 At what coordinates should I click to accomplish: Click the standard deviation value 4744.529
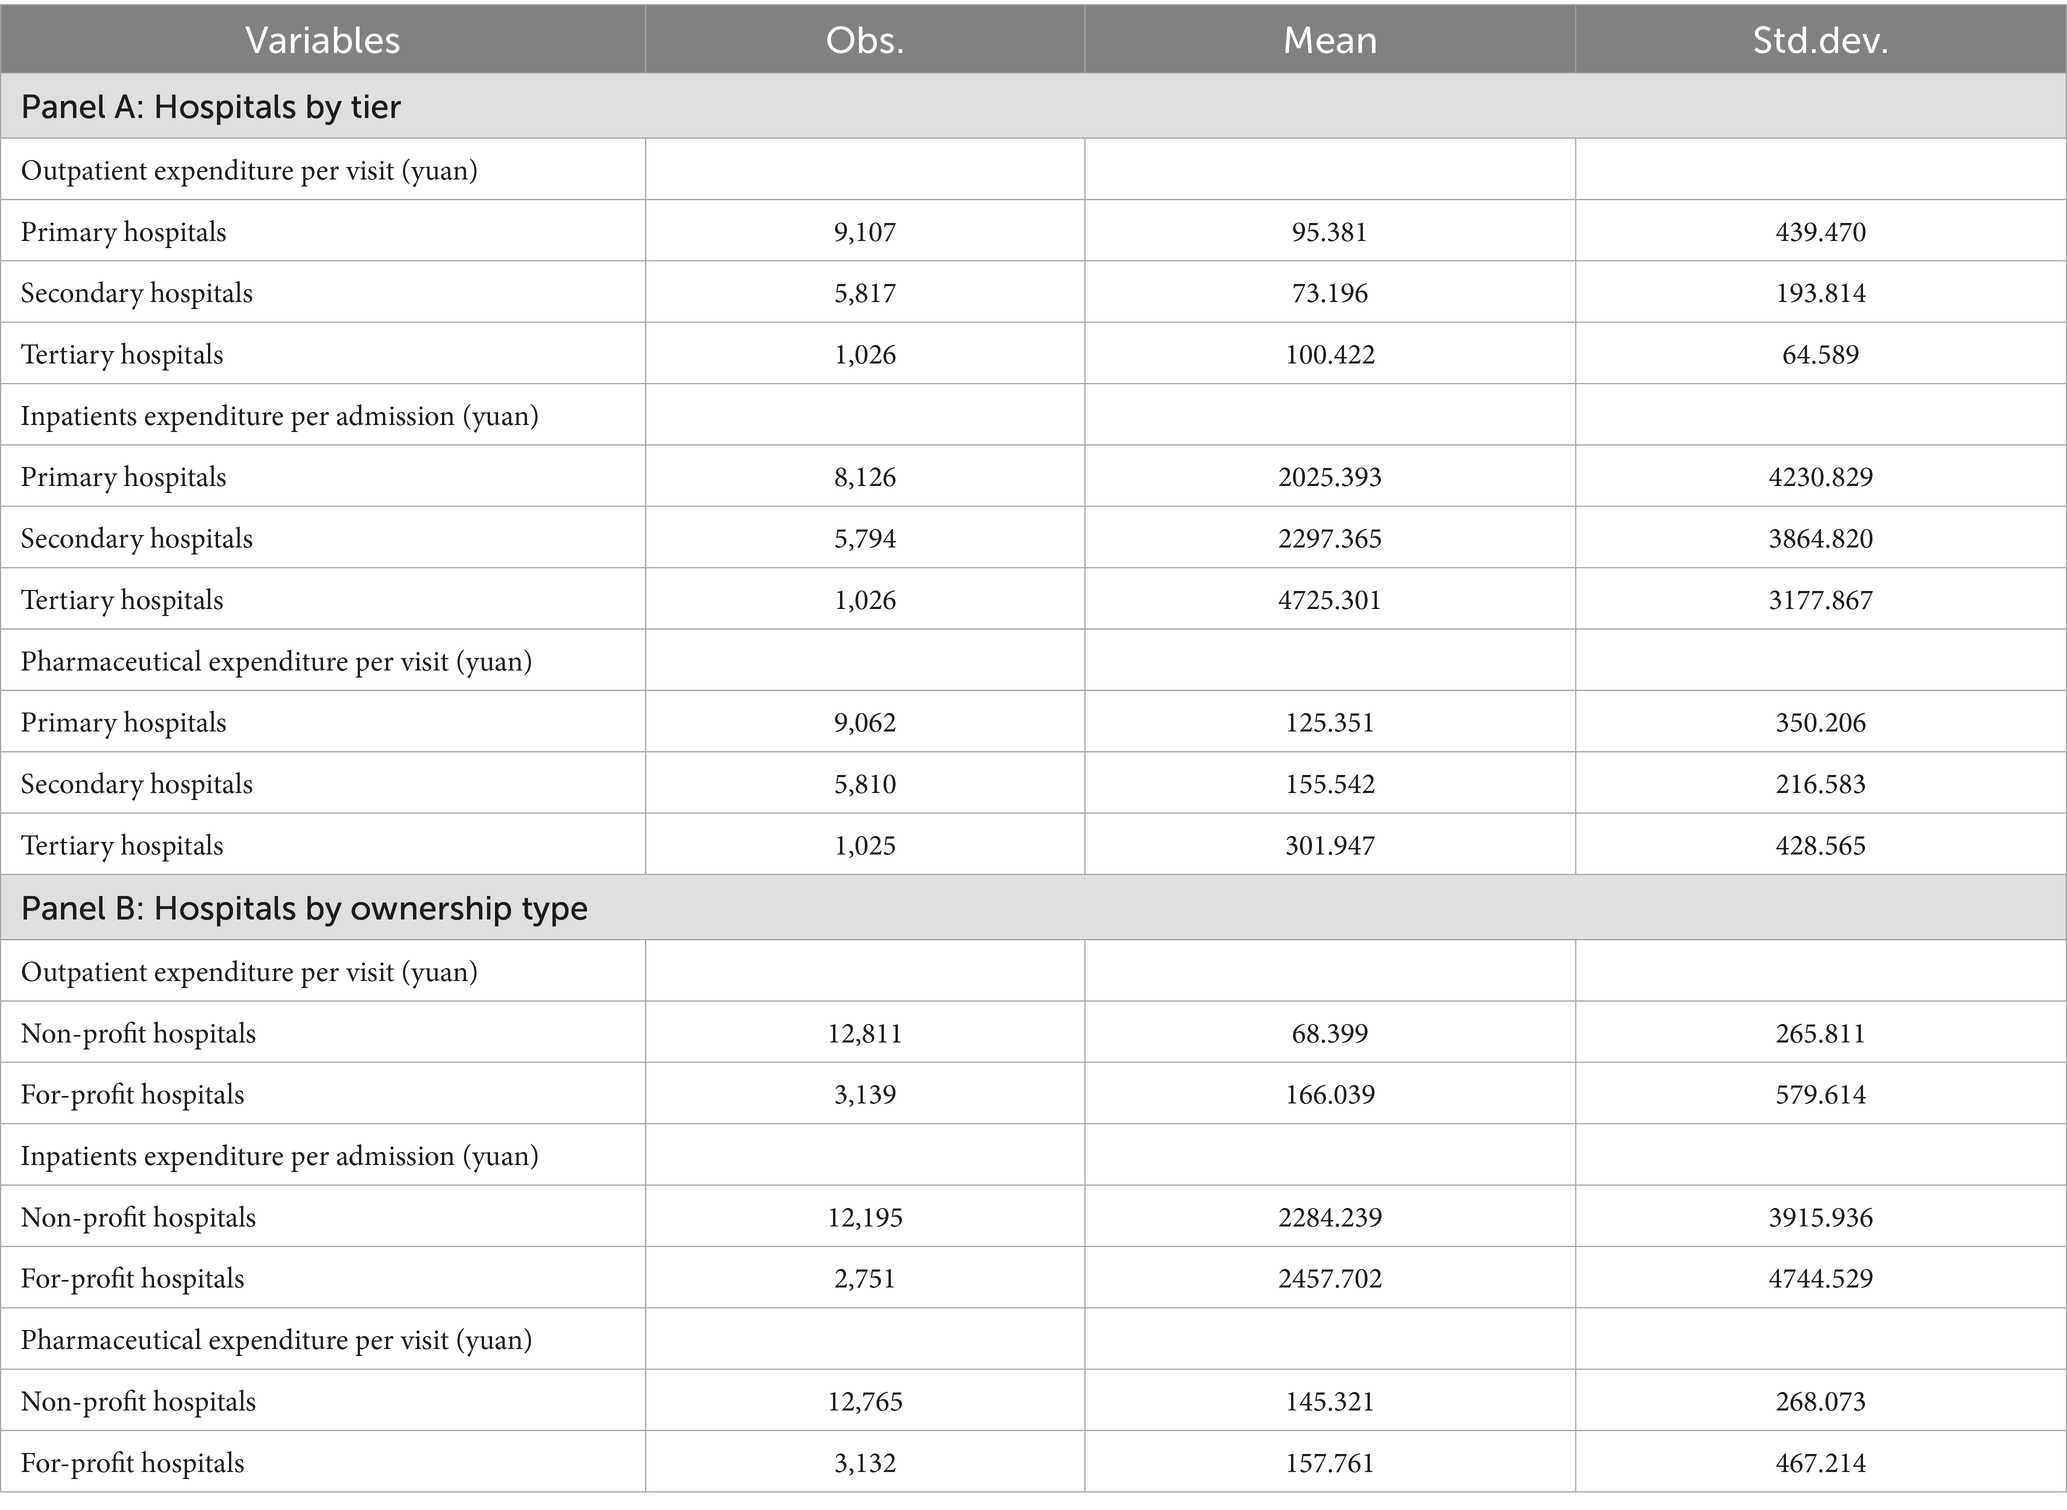point(1820,1278)
